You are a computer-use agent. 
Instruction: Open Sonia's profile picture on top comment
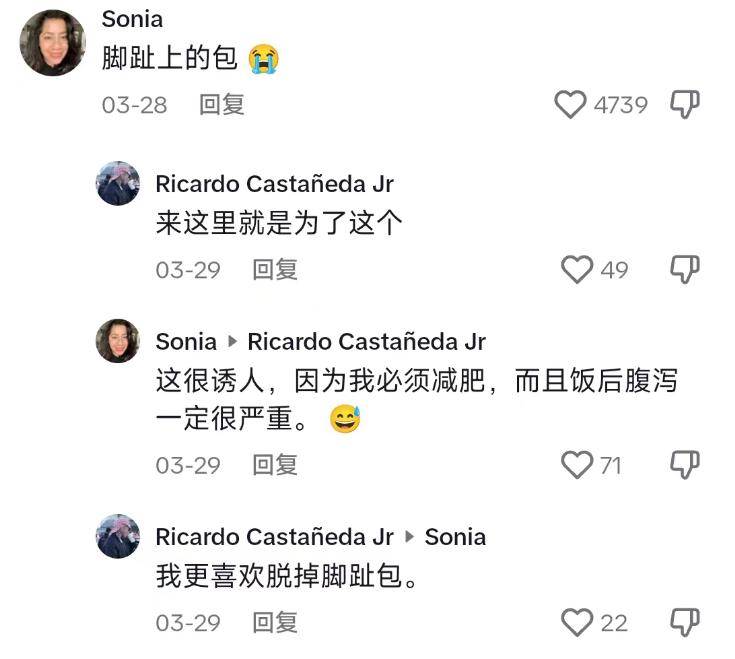[52, 43]
